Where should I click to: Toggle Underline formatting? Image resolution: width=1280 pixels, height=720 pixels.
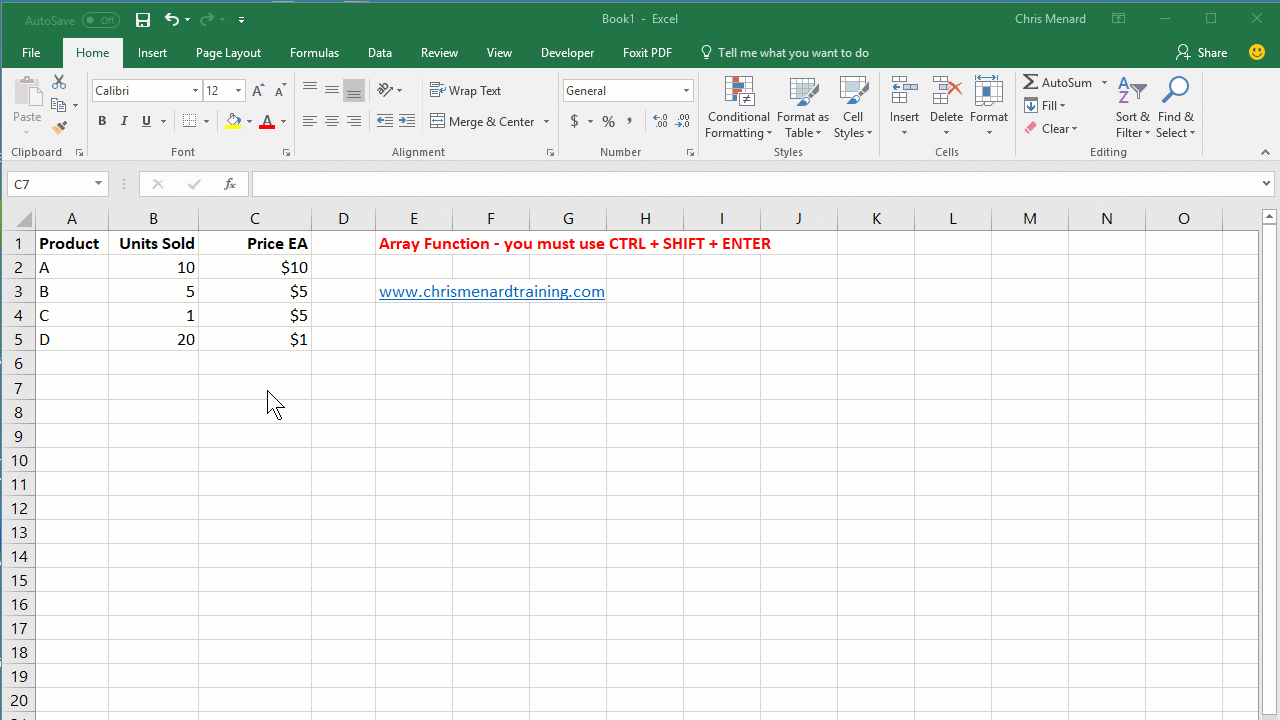(146, 122)
